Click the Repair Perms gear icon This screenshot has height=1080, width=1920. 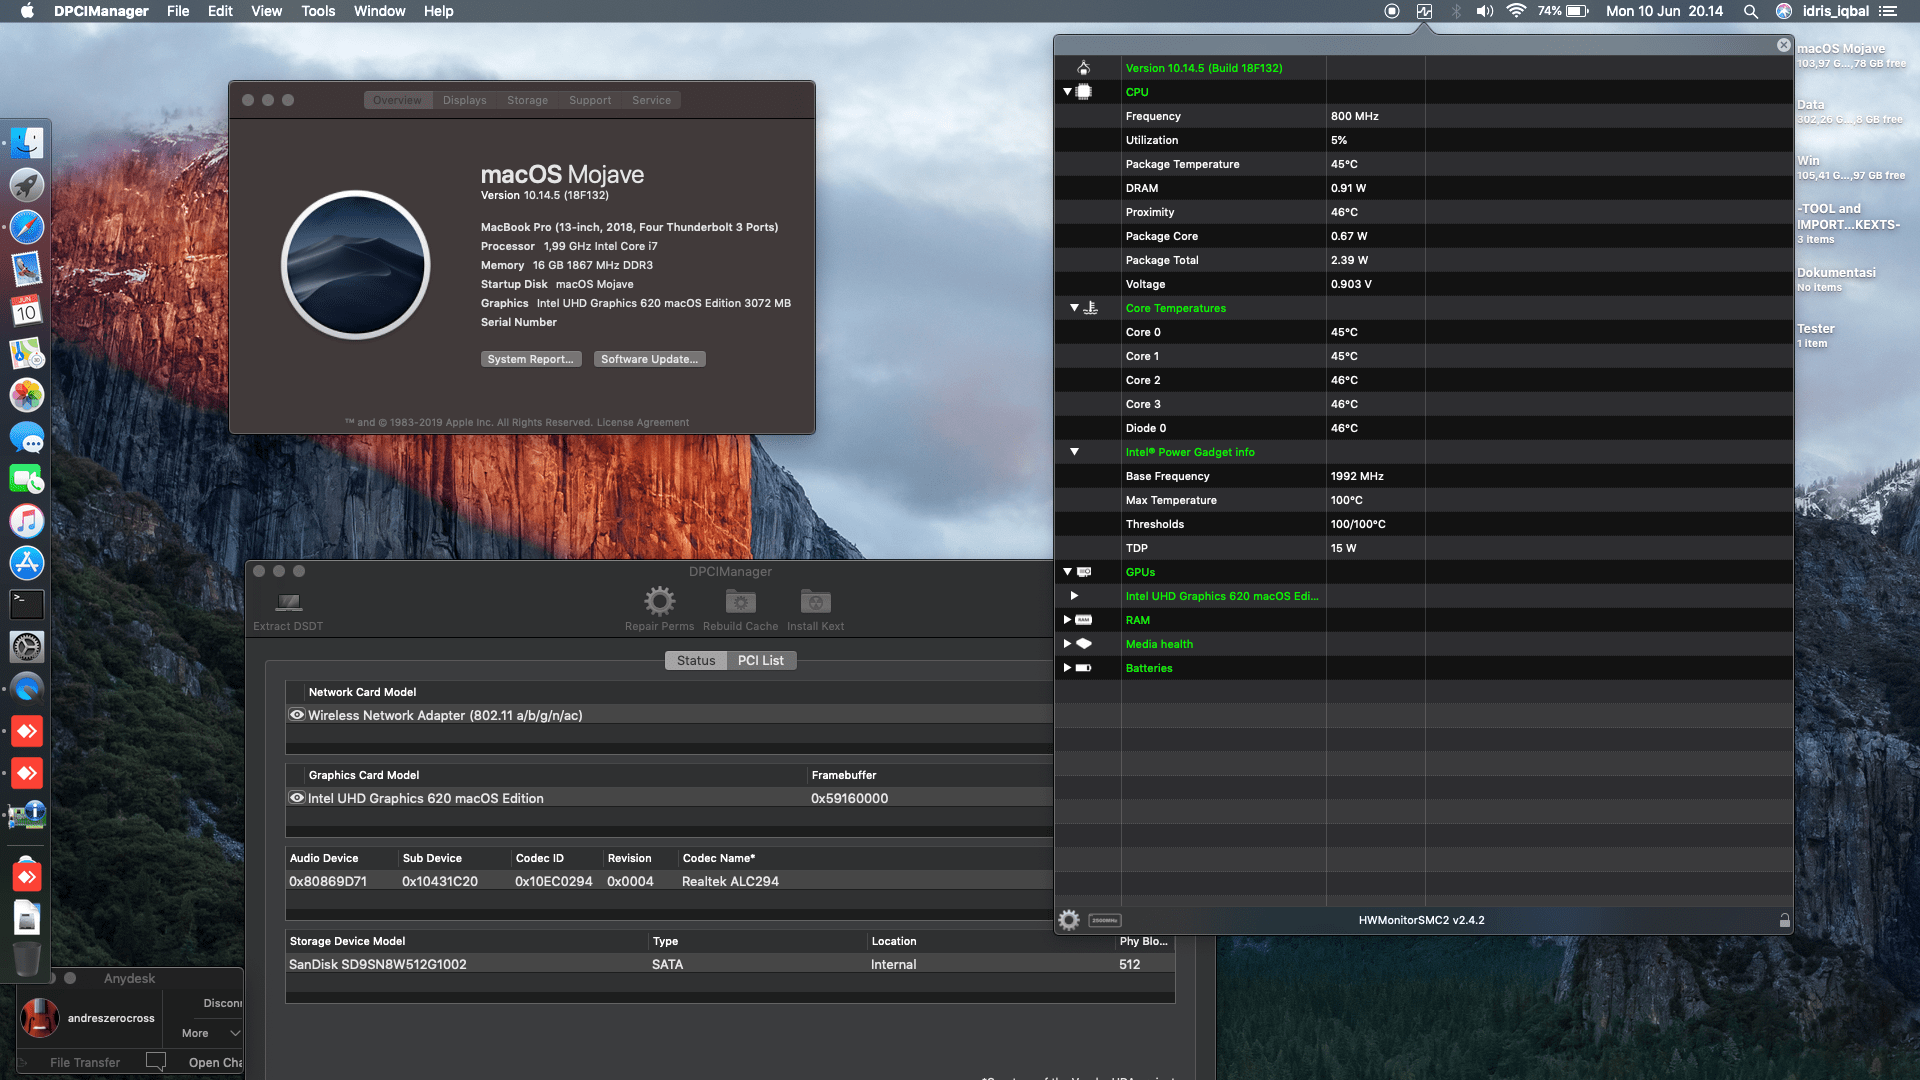point(658,600)
